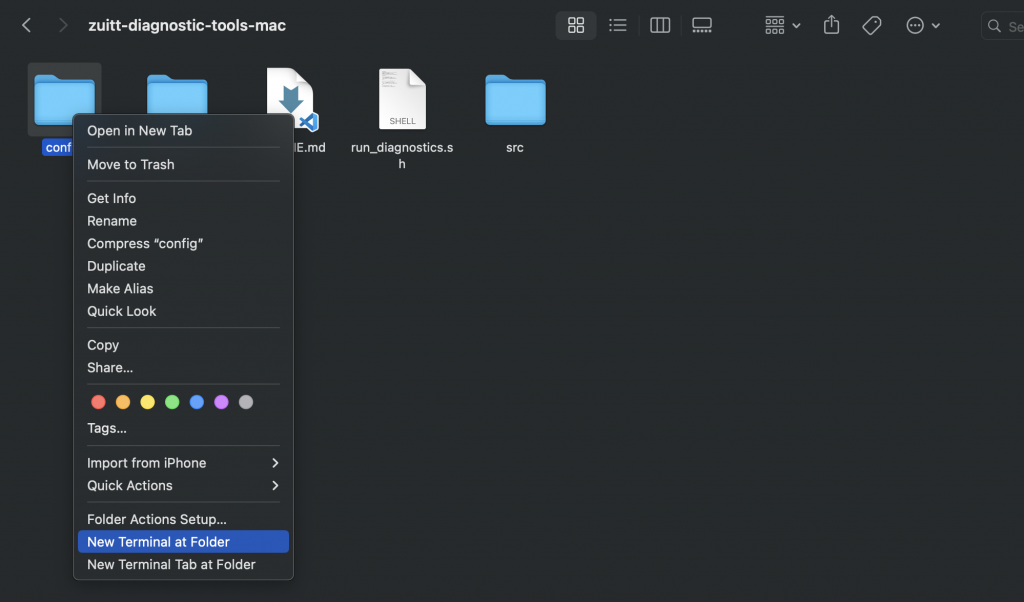Expand the Import from iPhone submenu
1024x602 pixels.
183,463
